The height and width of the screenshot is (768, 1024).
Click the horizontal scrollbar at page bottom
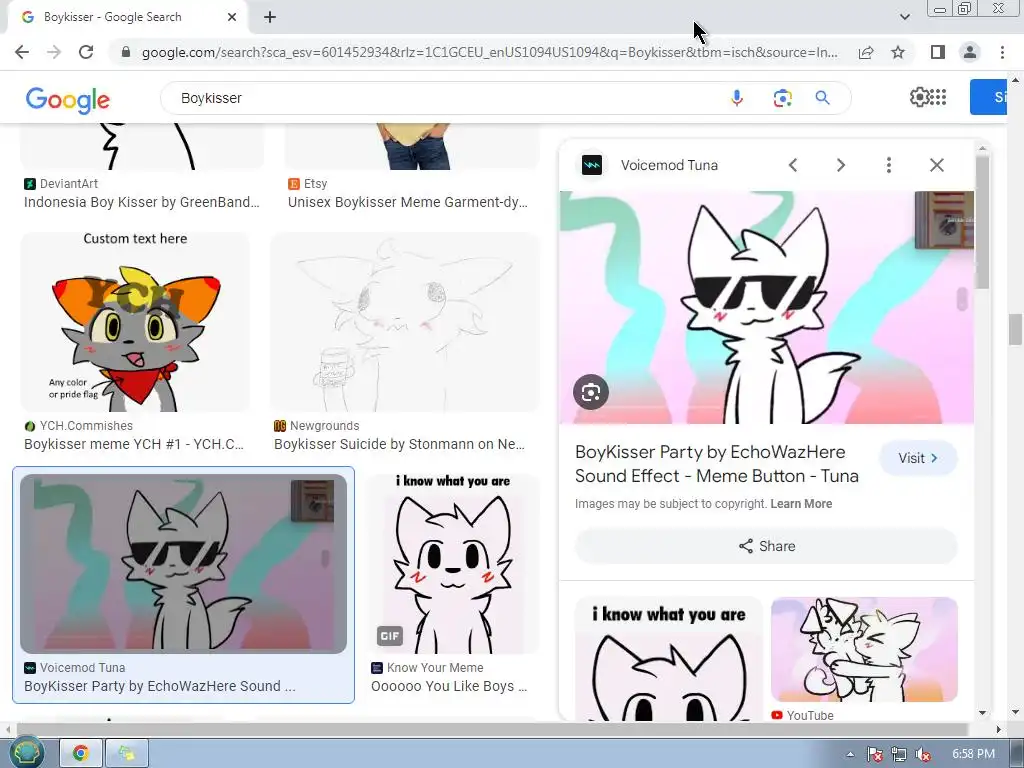point(492,729)
